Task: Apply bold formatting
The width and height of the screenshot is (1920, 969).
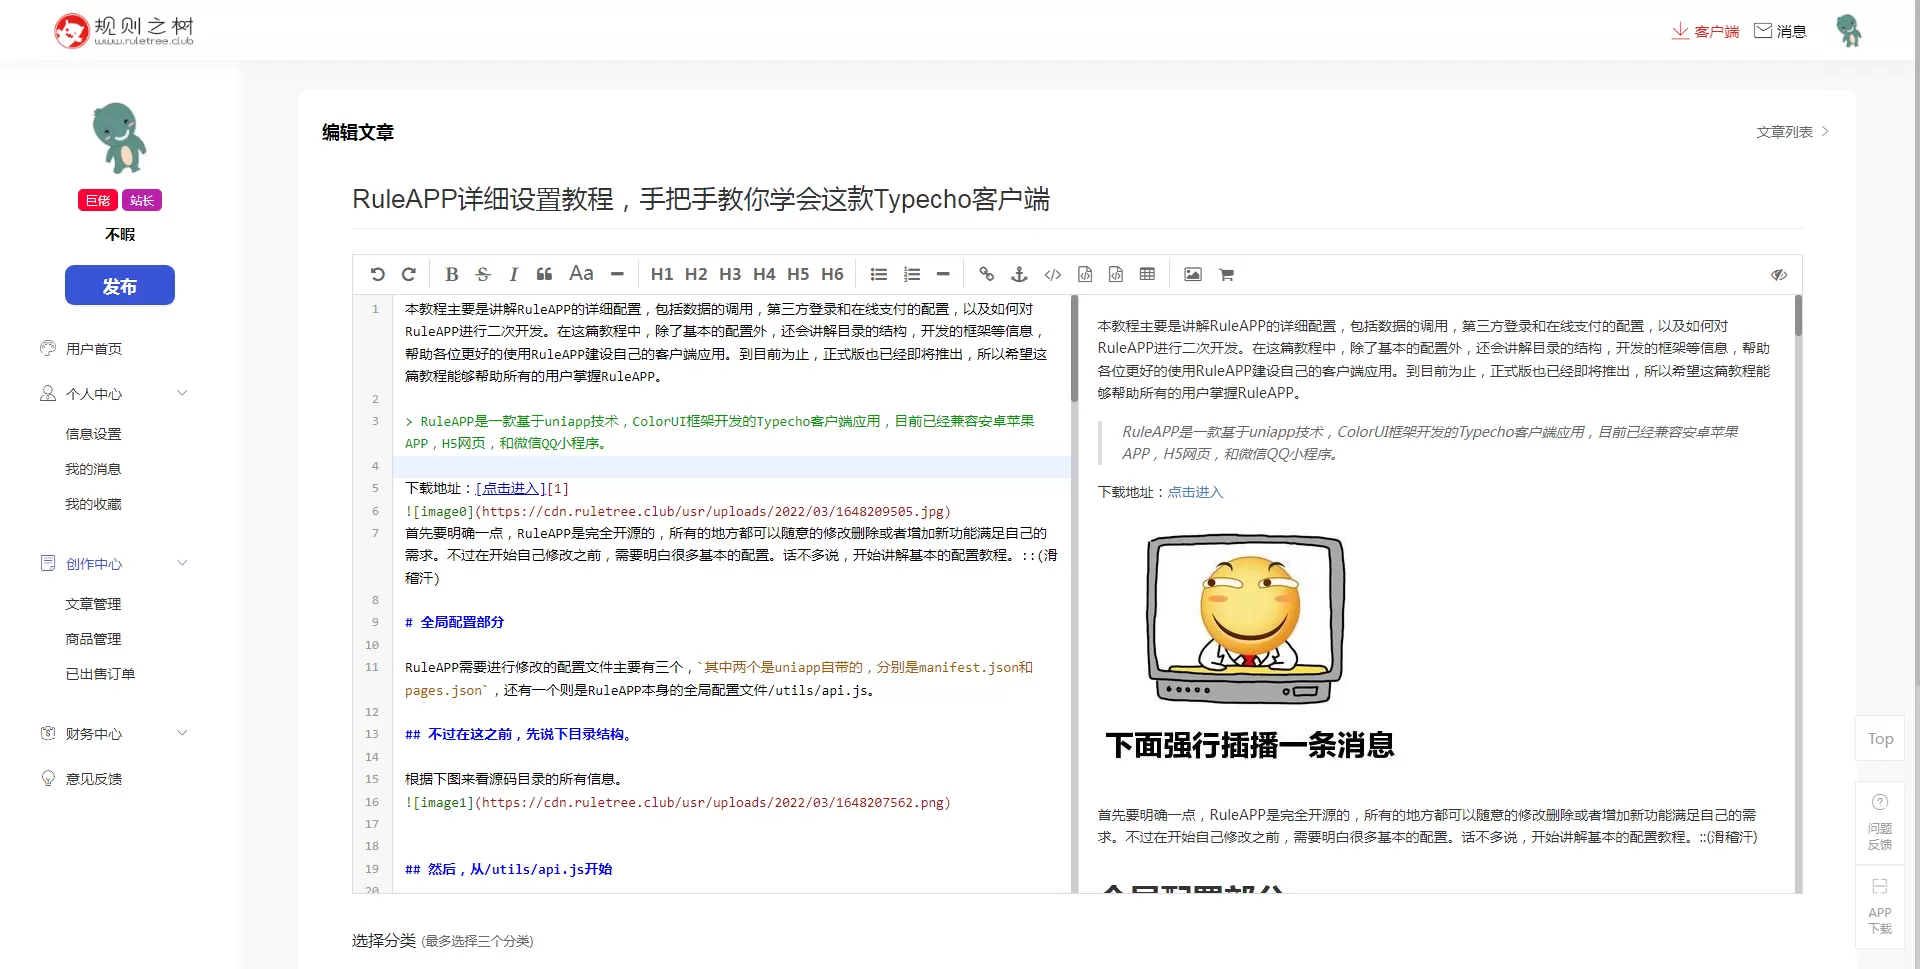Action: click(x=451, y=274)
